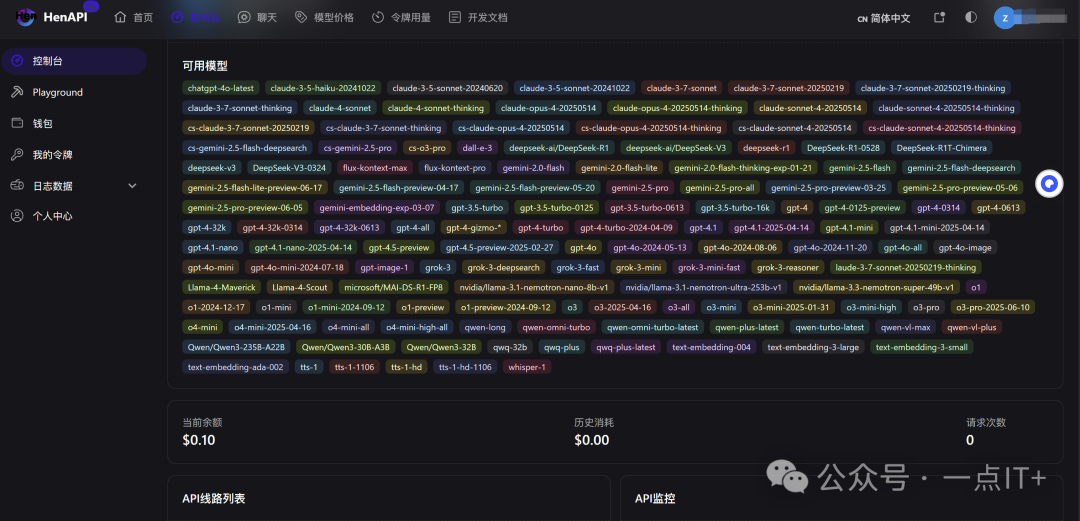Click the key icon beside 我的令牌
This screenshot has width=1080, height=521.
(x=18, y=154)
